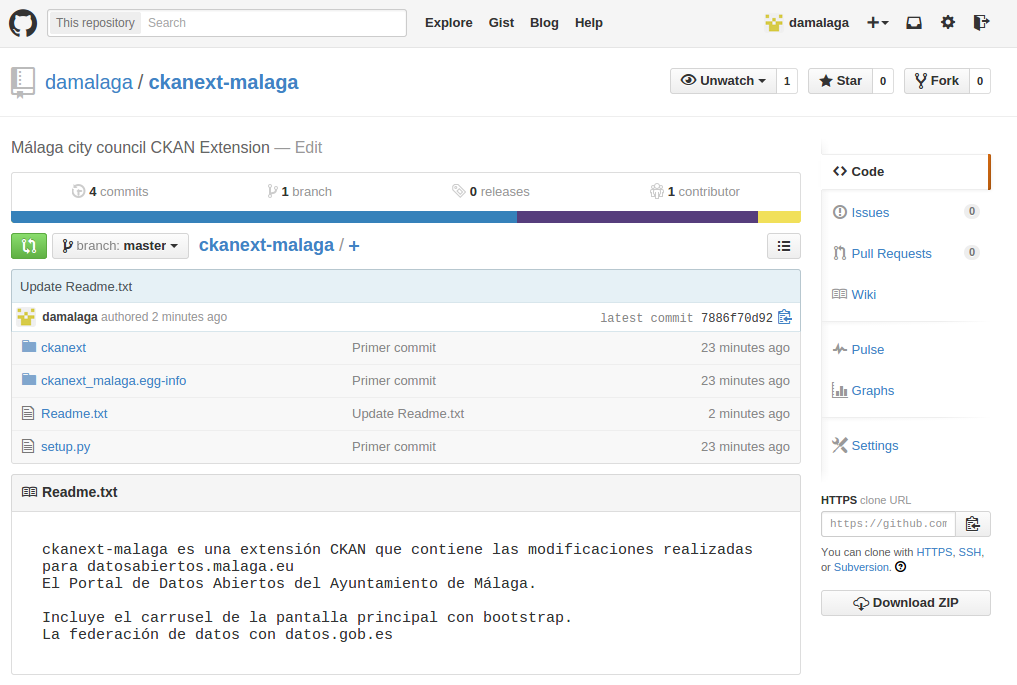Focus the repository search field
1017x685 pixels.
coord(272,23)
